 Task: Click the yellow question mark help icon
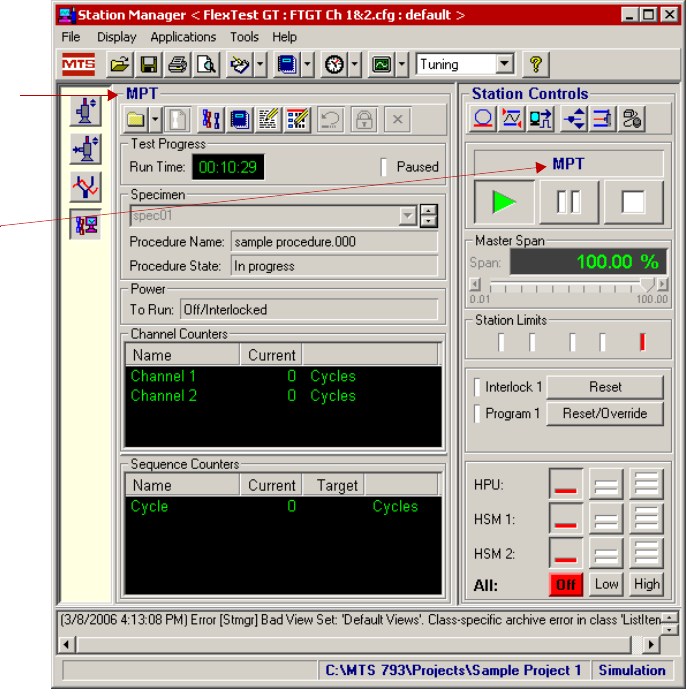coord(536,65)
